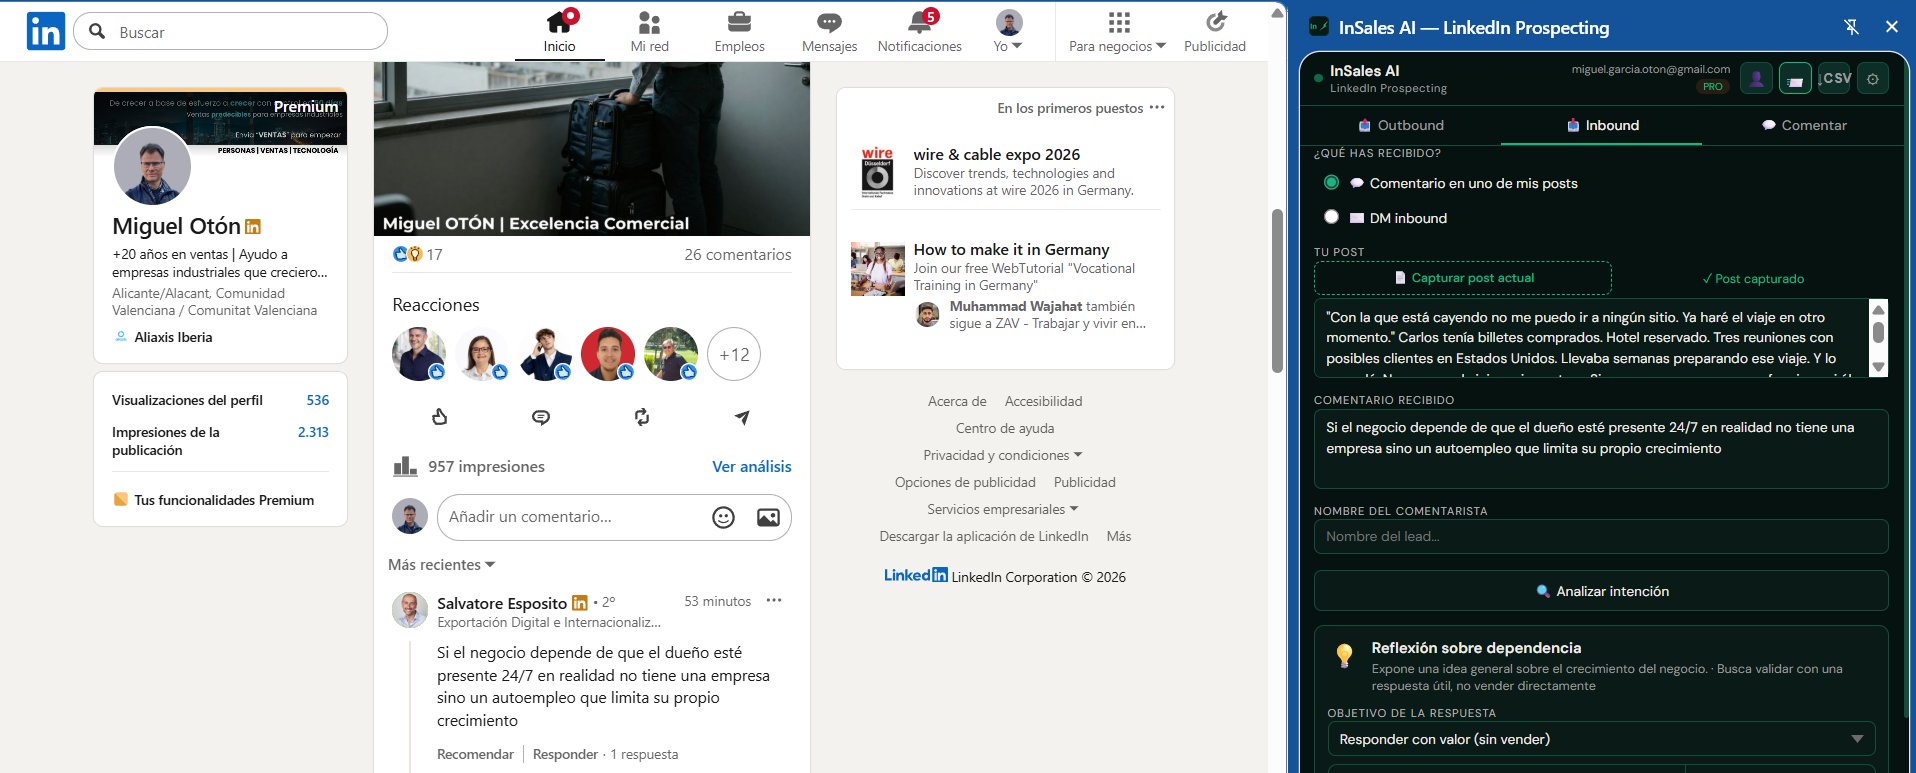Click the InSales AI card icon button
Image resolution: width=1916 pixels, height=773 pixels.
[1795, 78]
